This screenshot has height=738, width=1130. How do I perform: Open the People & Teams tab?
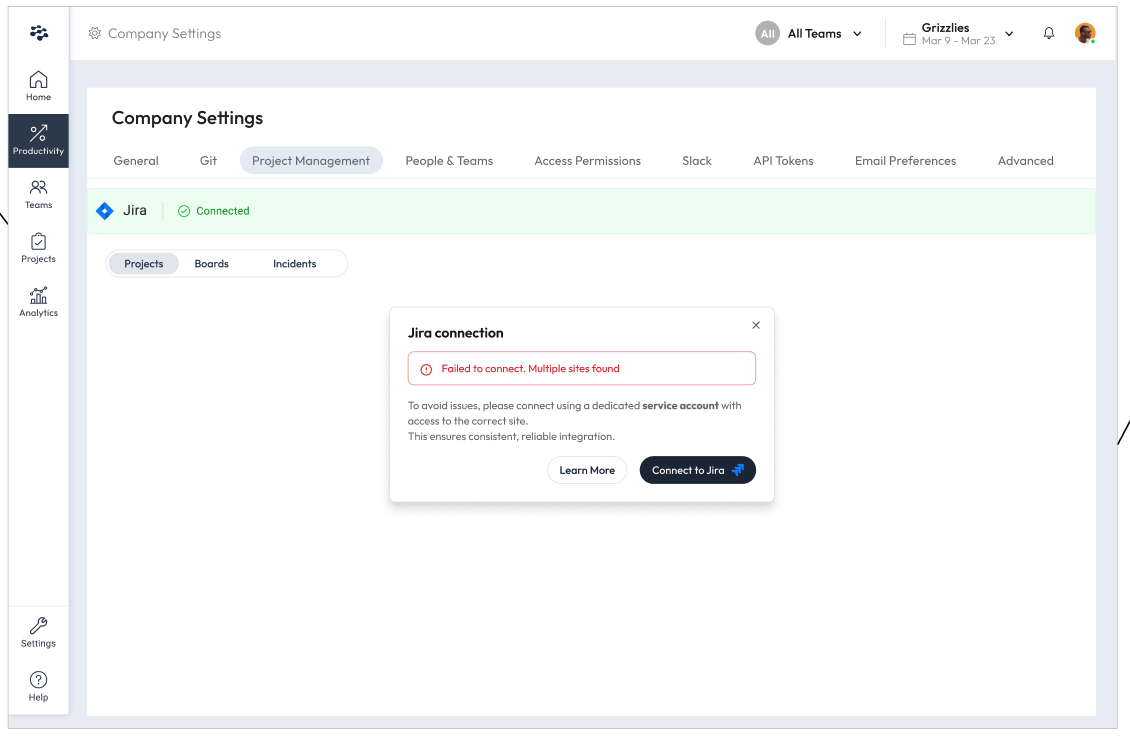coord(449,160)
